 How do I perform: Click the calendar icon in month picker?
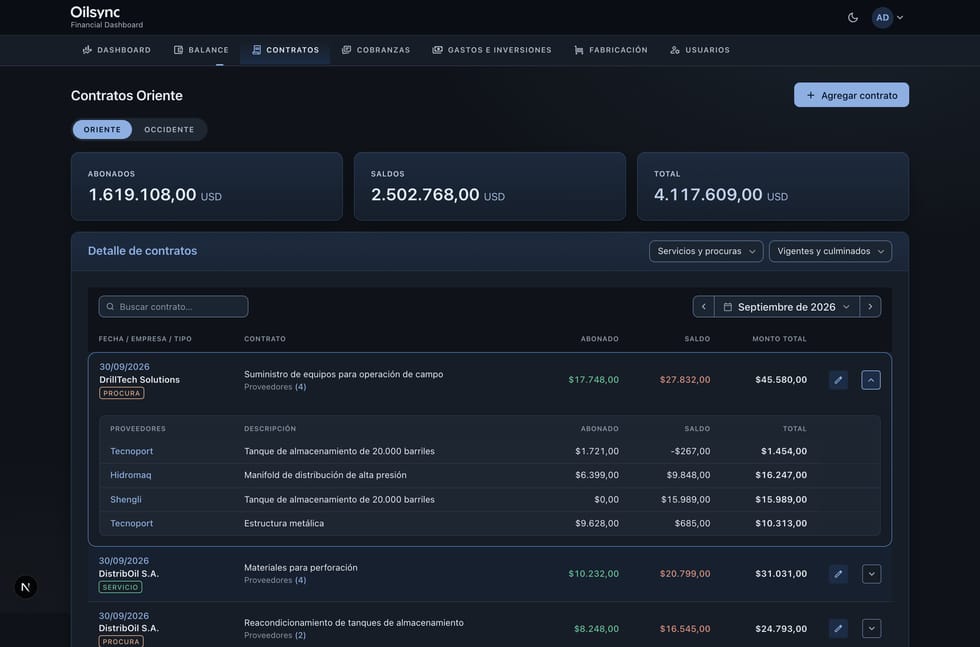pyautogui.click(x=728, y=307)
